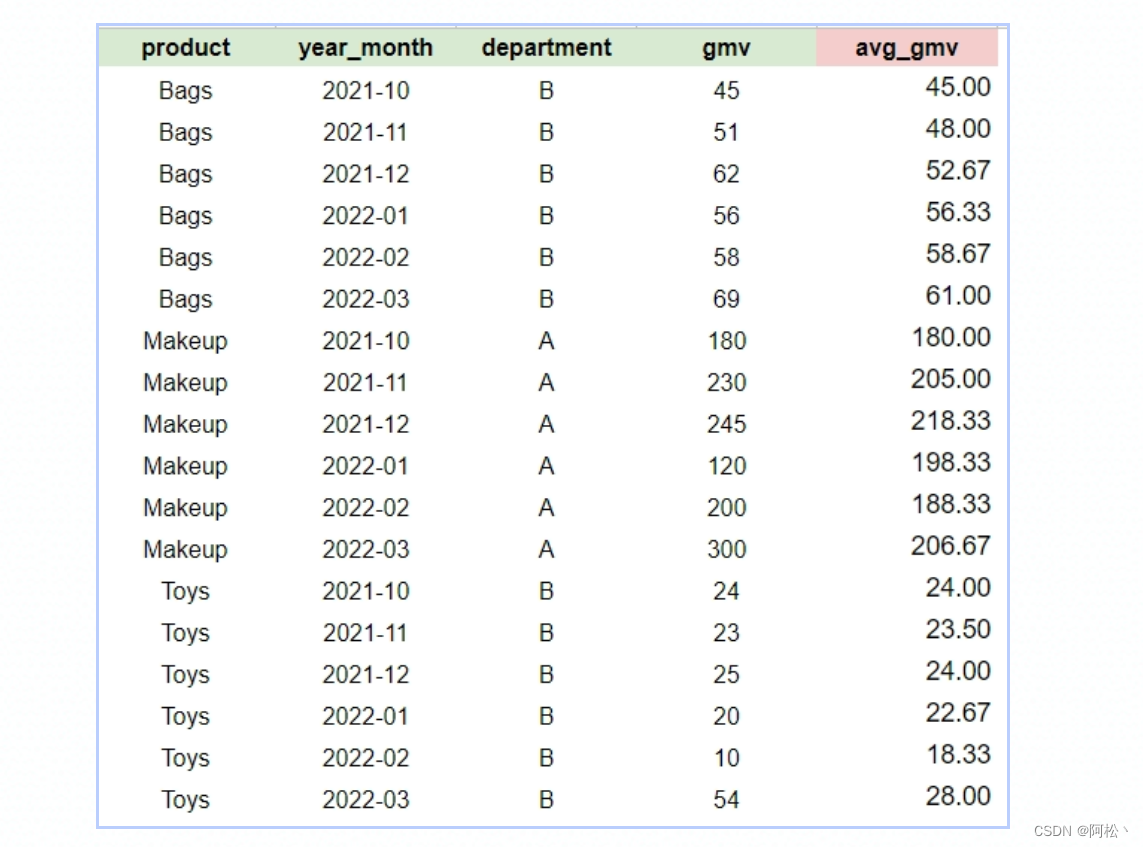This screenshot has height=847, width=1143.
Task: Select the avg_gmv value 18.33
Action: 957,755
